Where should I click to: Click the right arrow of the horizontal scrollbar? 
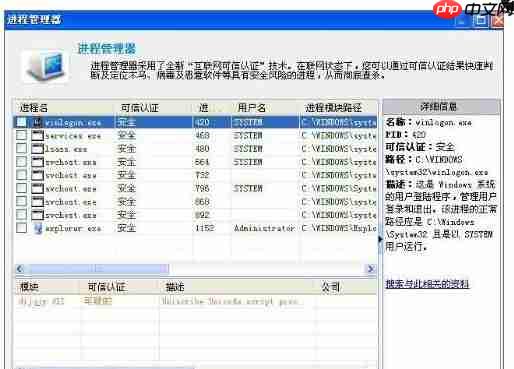(x=371, y=269)
